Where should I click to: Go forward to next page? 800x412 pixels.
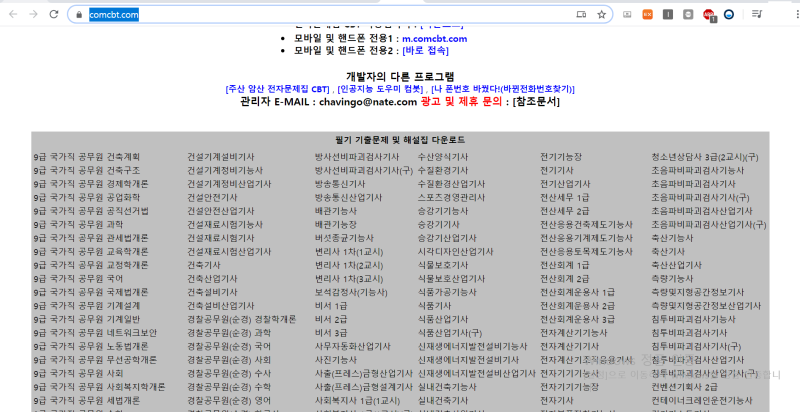[33, 14]
